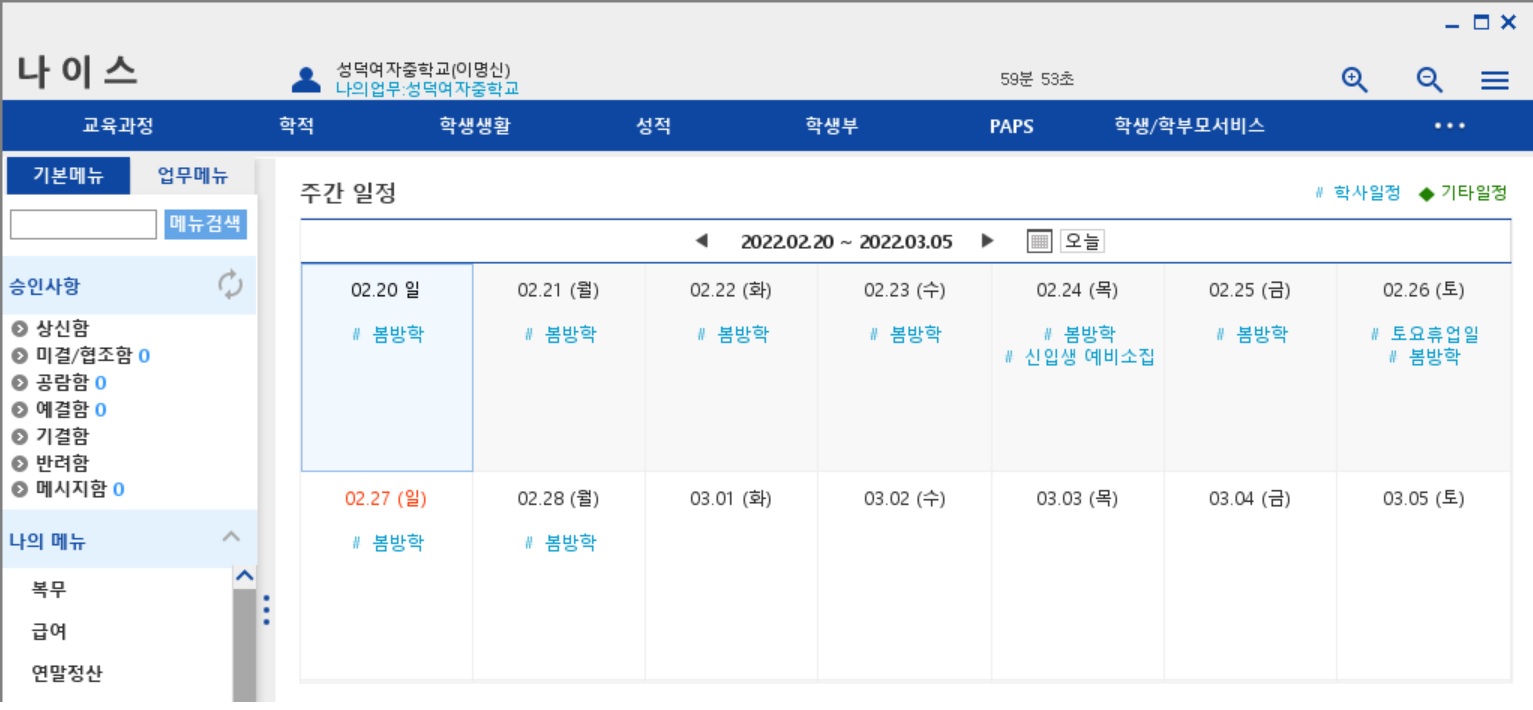Click 토요휴업일 event on 02.26
The width and height of the screenshot is (1533, 710).
click(x=1435, y=335)
